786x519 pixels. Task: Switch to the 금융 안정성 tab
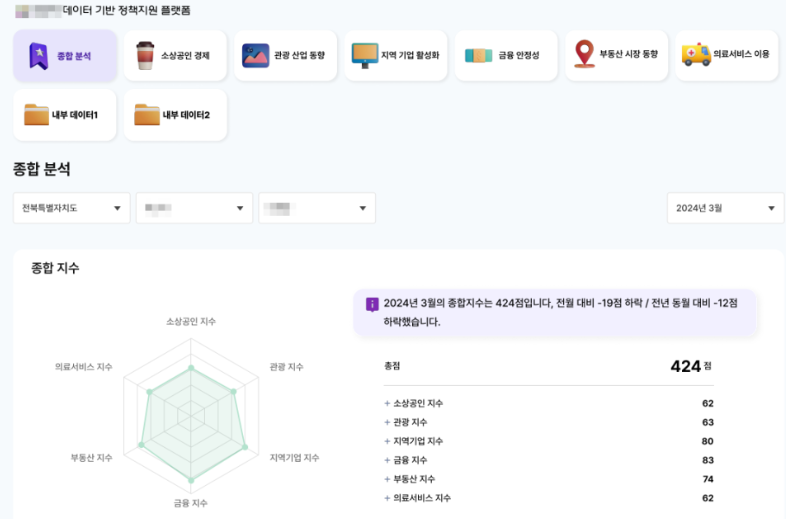pyautogui.click(x=506, y=55)
